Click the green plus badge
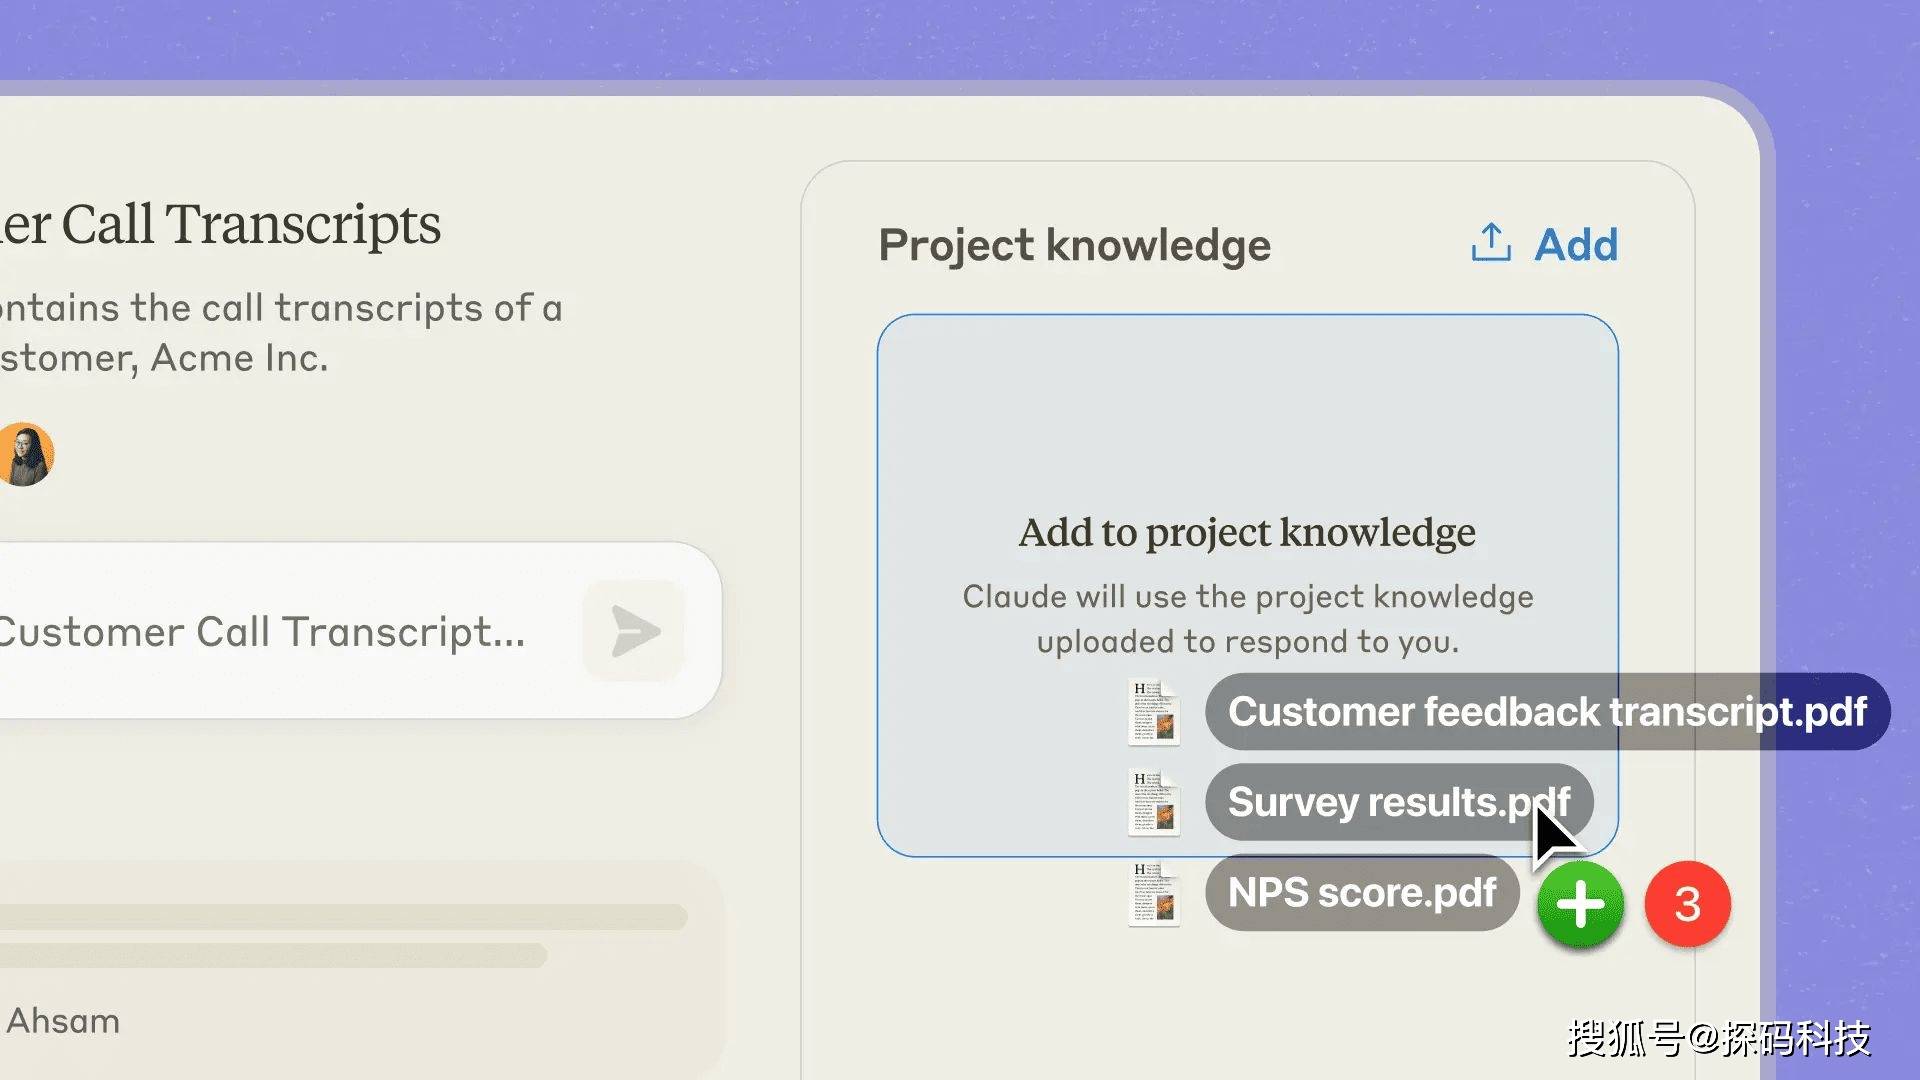 pyautogui.click(x=1580, y=904)
